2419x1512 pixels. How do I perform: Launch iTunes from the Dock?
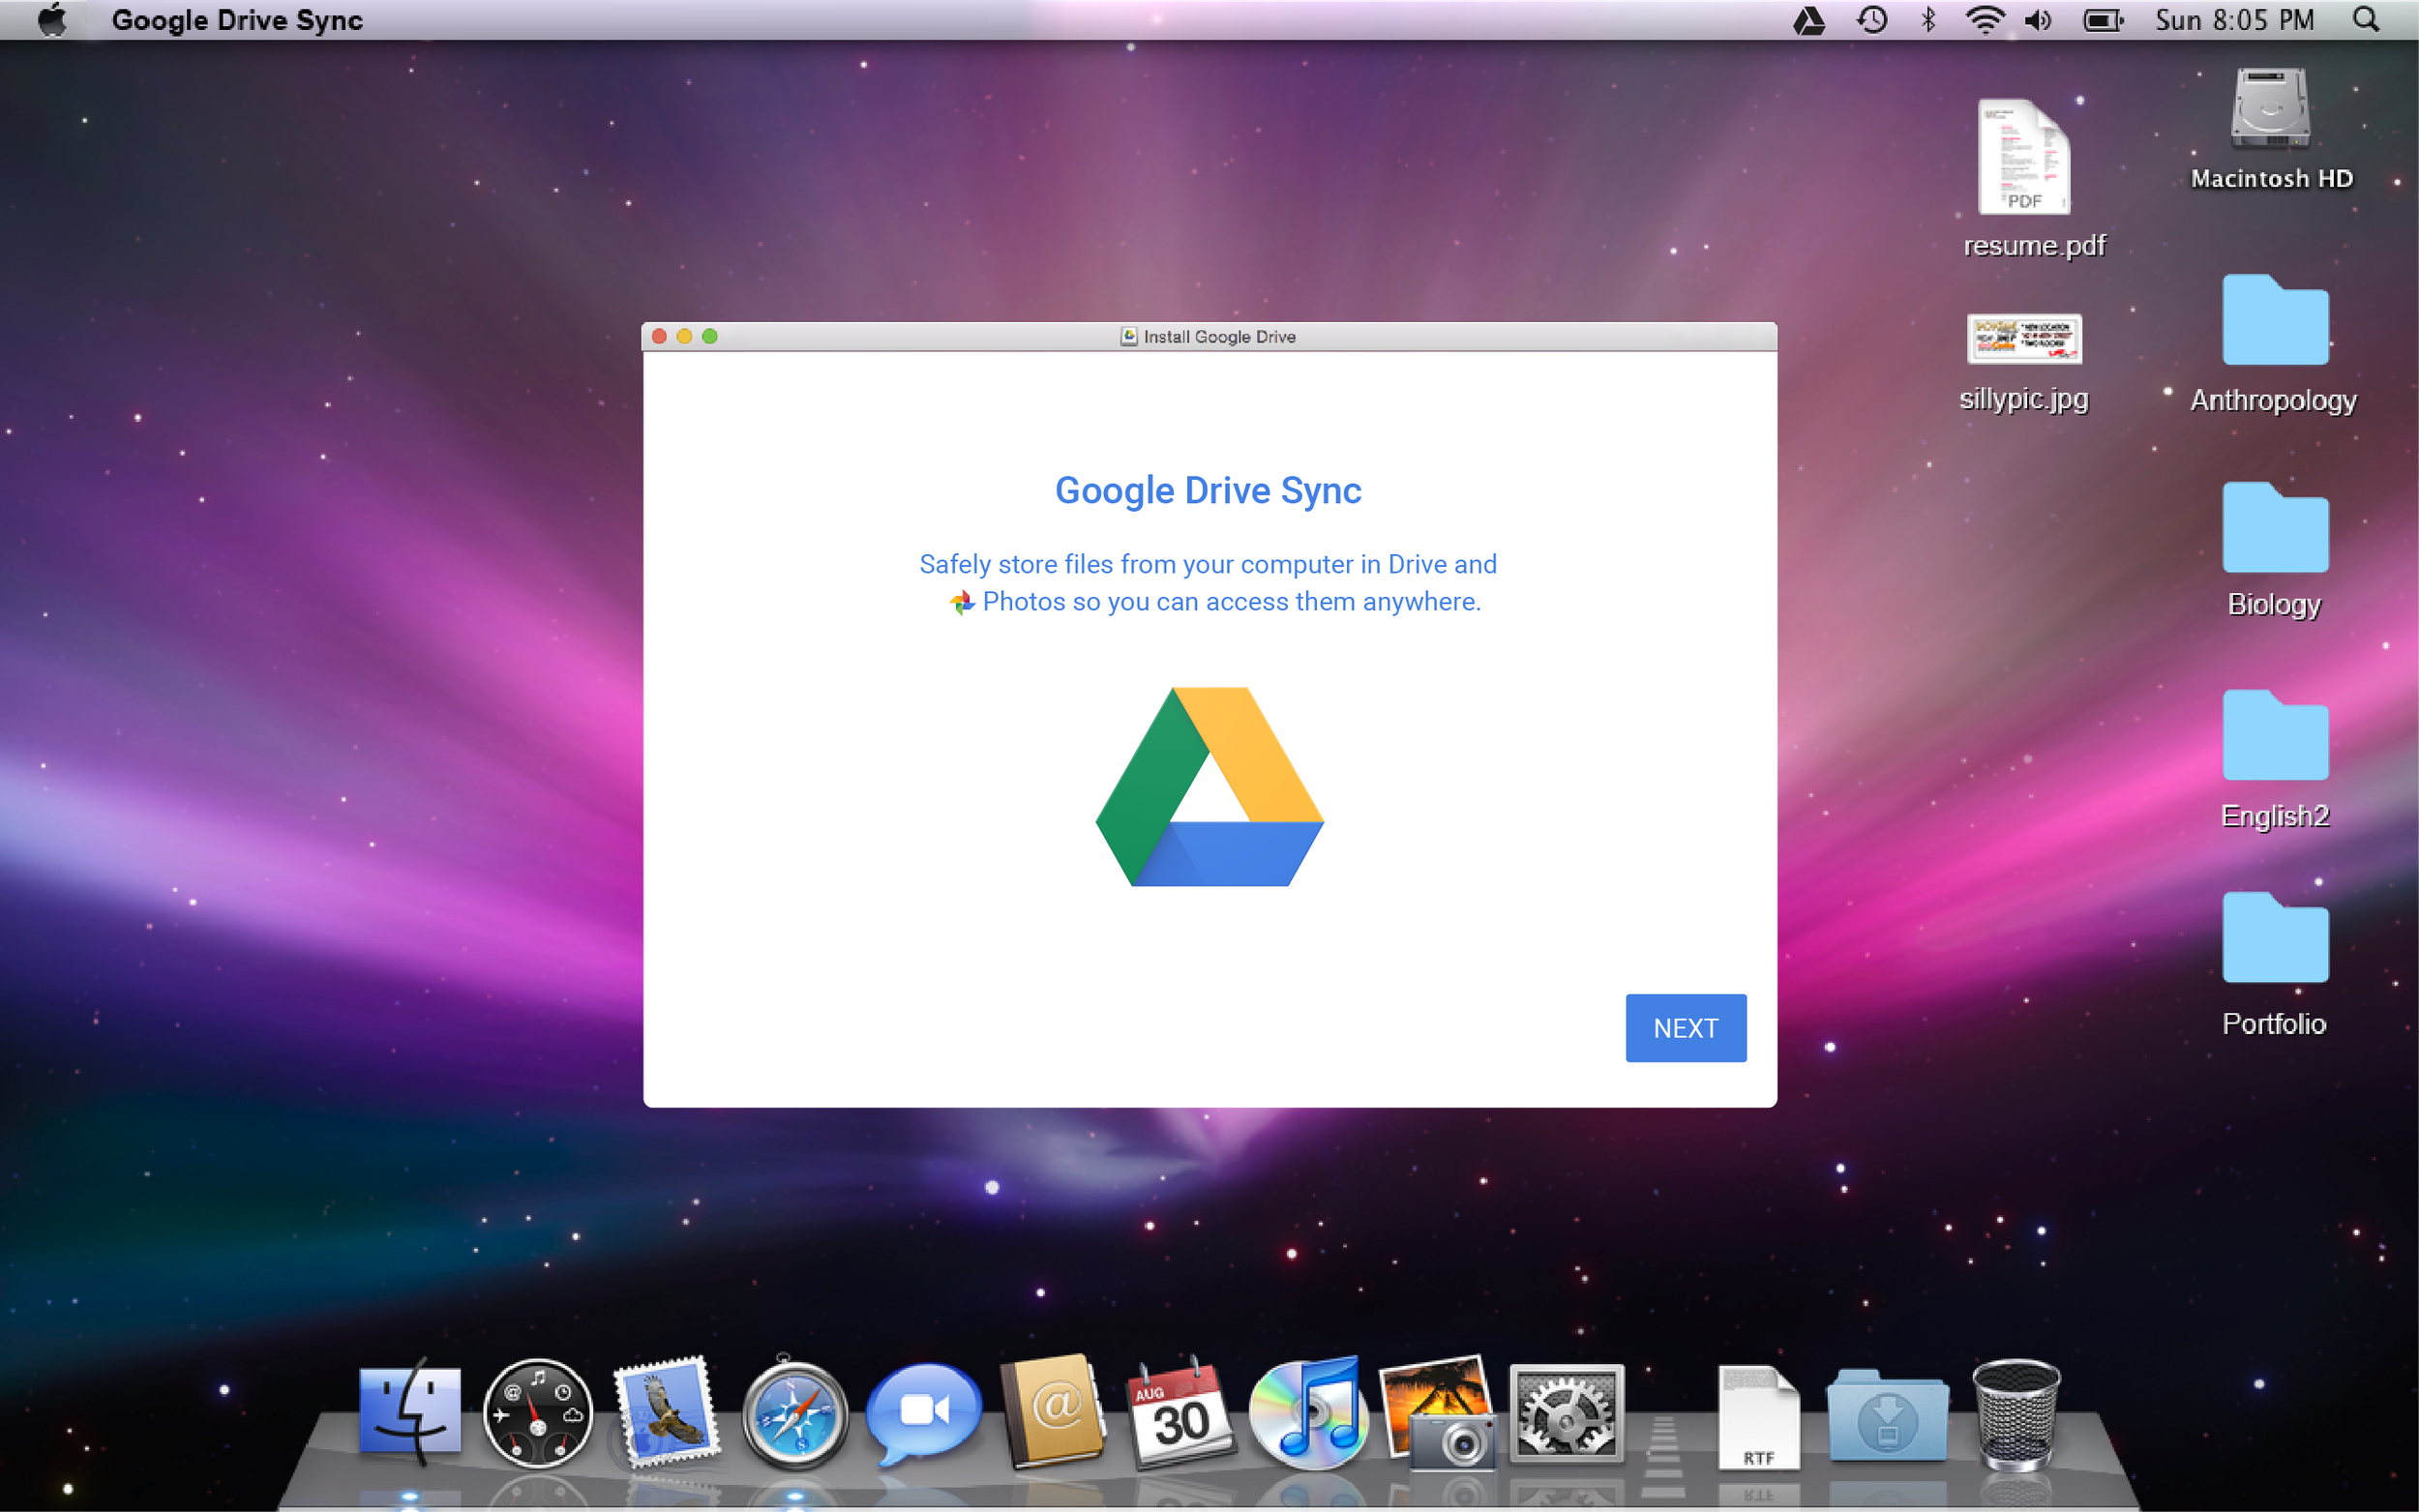(x=1308, y=1412)
